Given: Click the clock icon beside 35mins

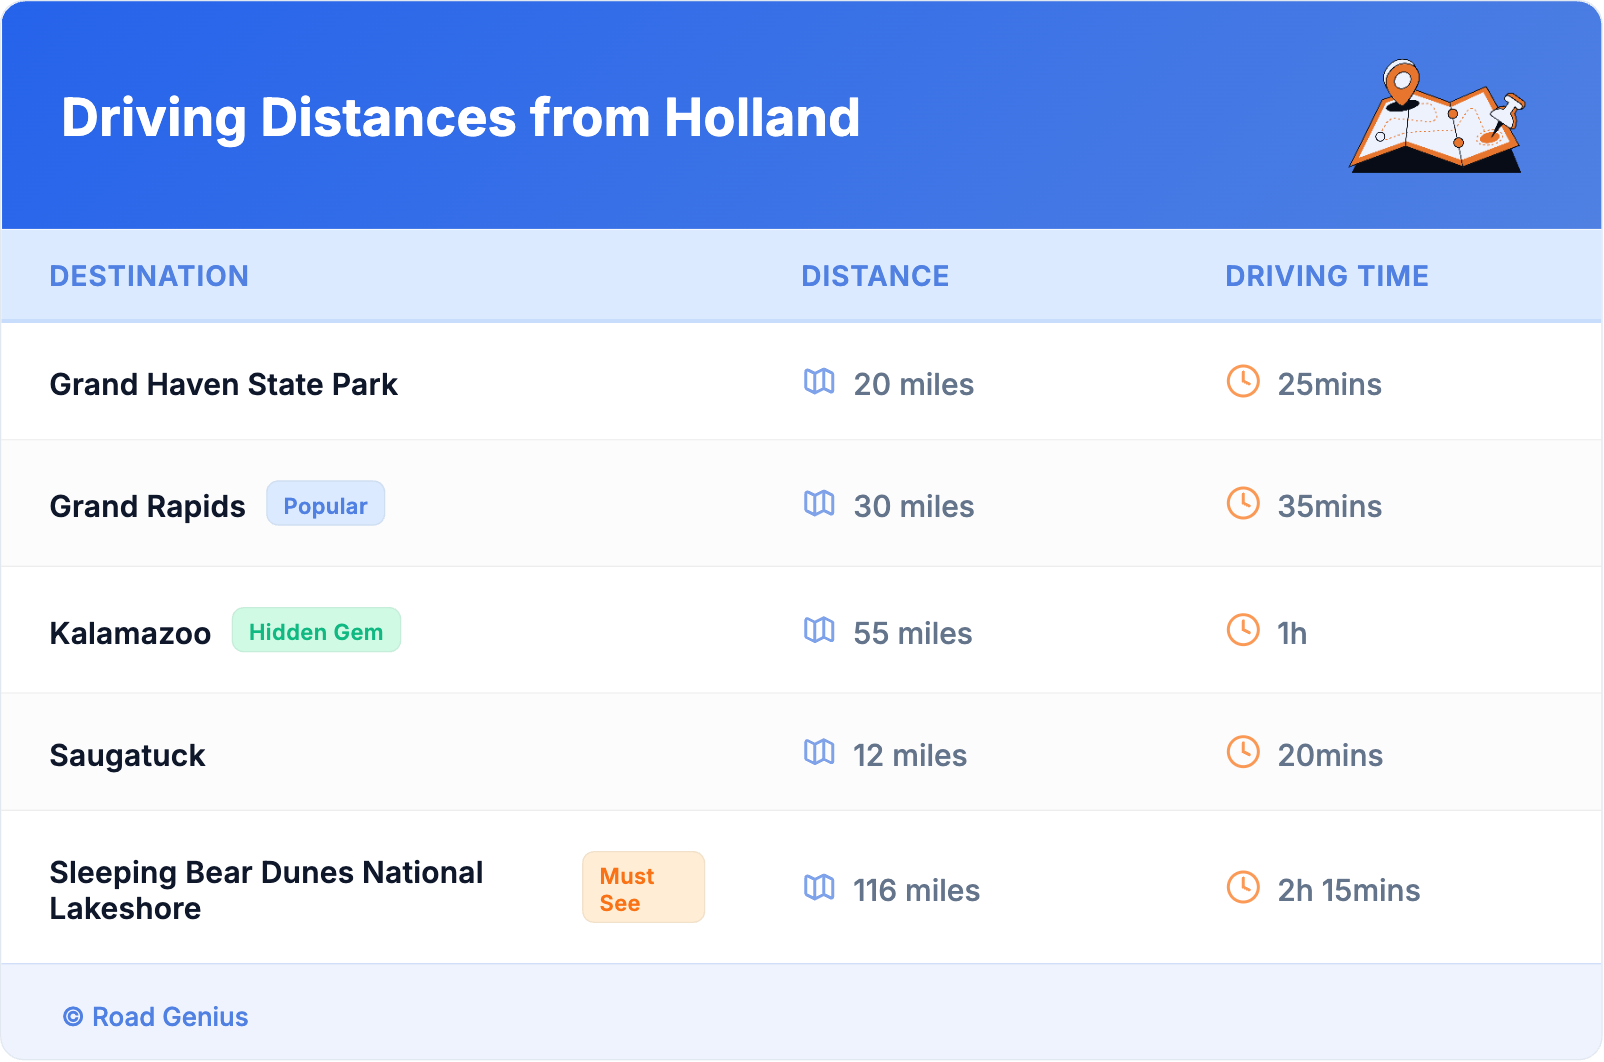Looking at the screenshot, I should click(x=1243, y=504).
